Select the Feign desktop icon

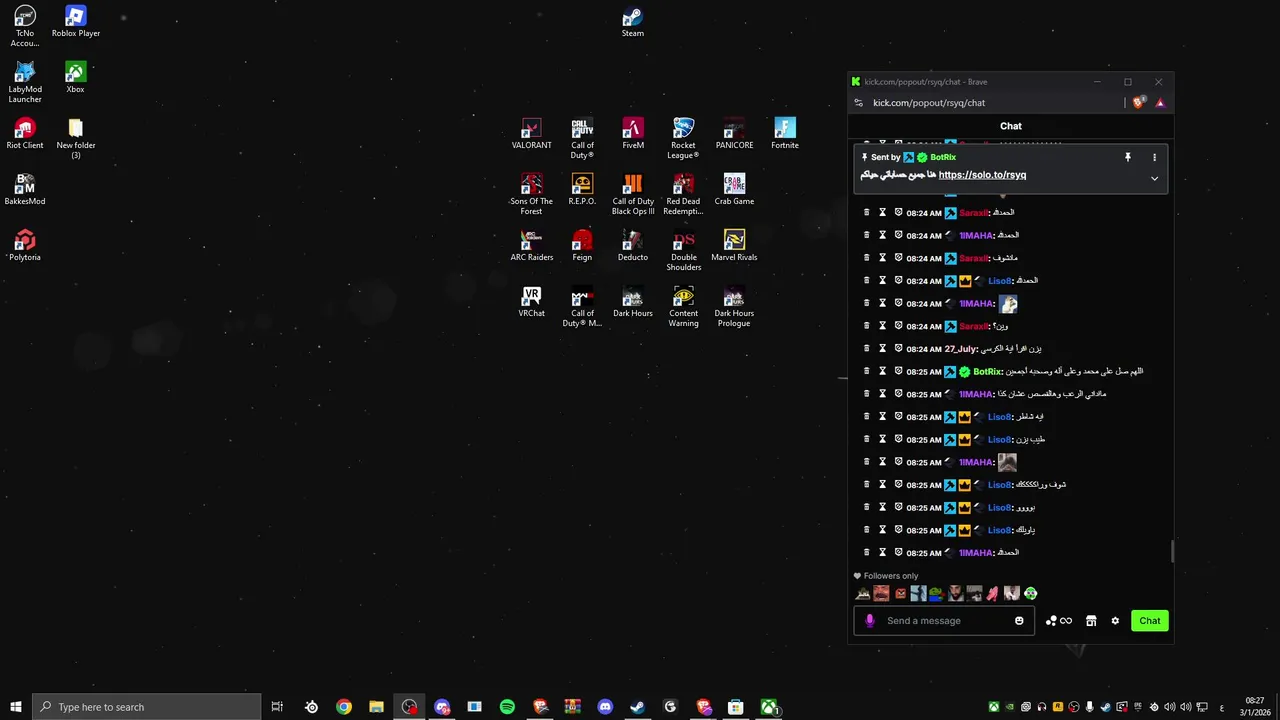pyautogui.click(x=582, y=246)
